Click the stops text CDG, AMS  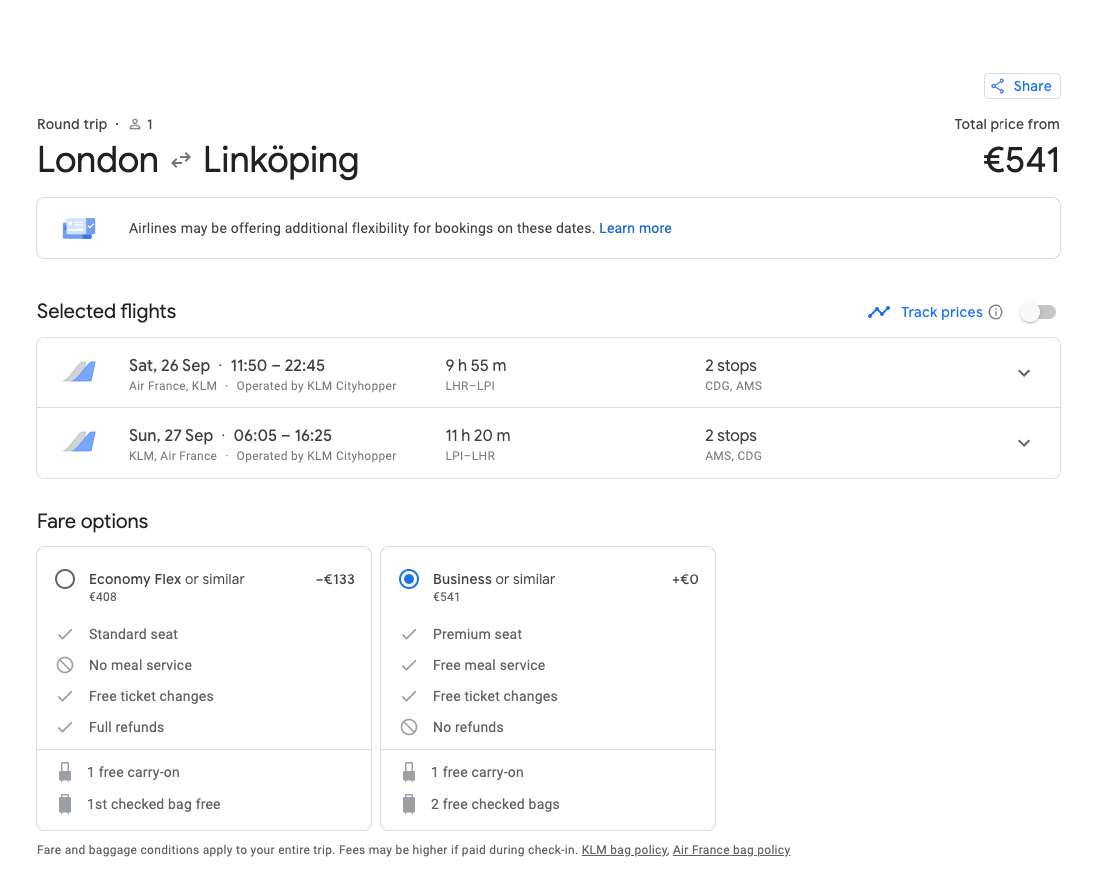click(x=733, y=385)
